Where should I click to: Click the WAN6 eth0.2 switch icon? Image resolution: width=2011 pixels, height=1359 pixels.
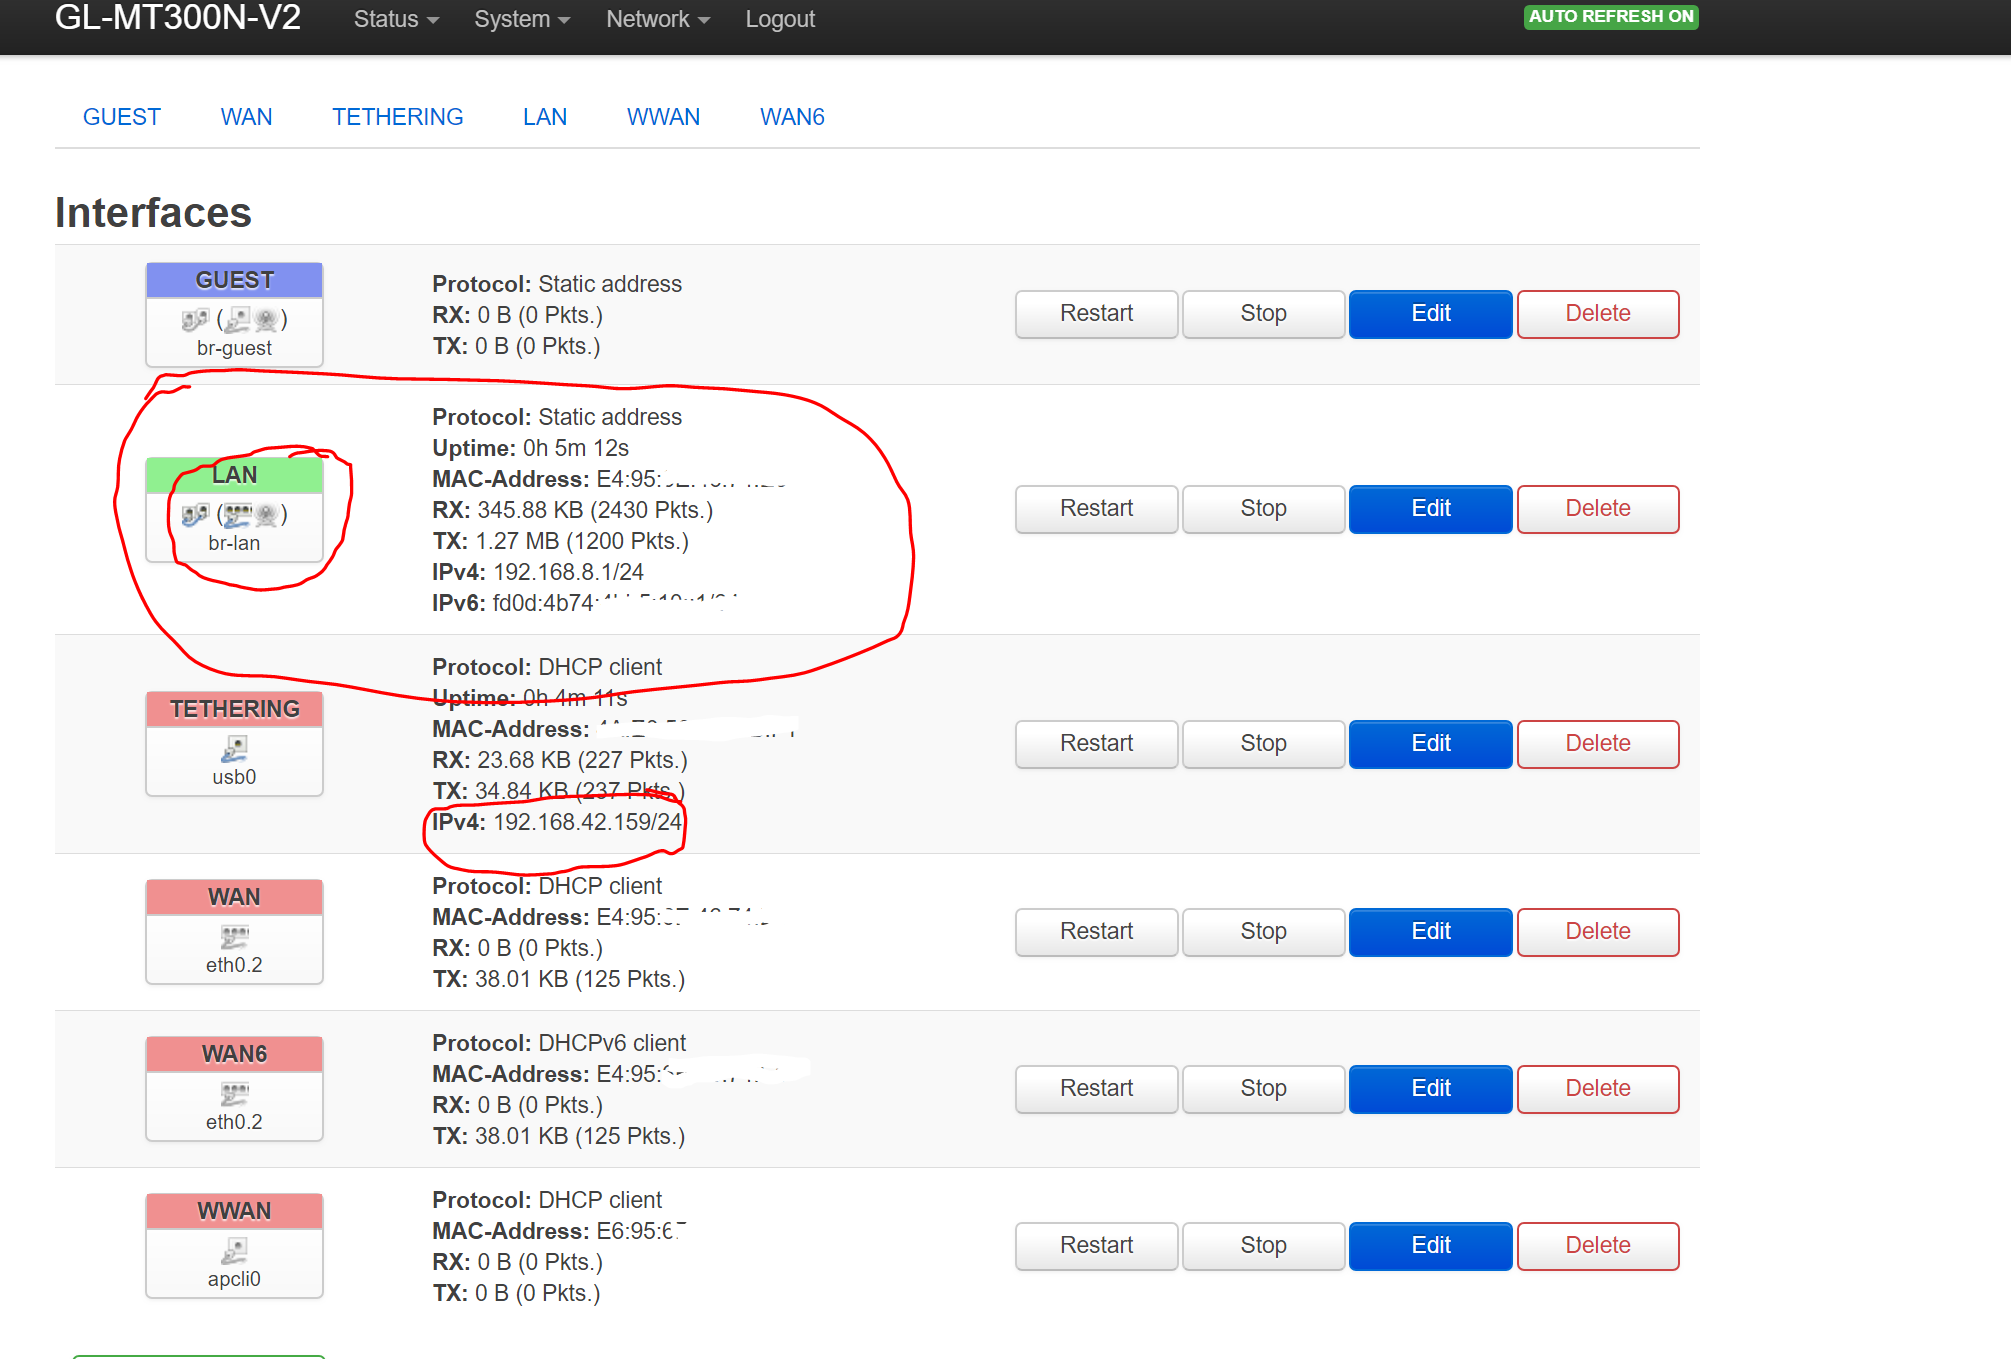point(234,1093)
